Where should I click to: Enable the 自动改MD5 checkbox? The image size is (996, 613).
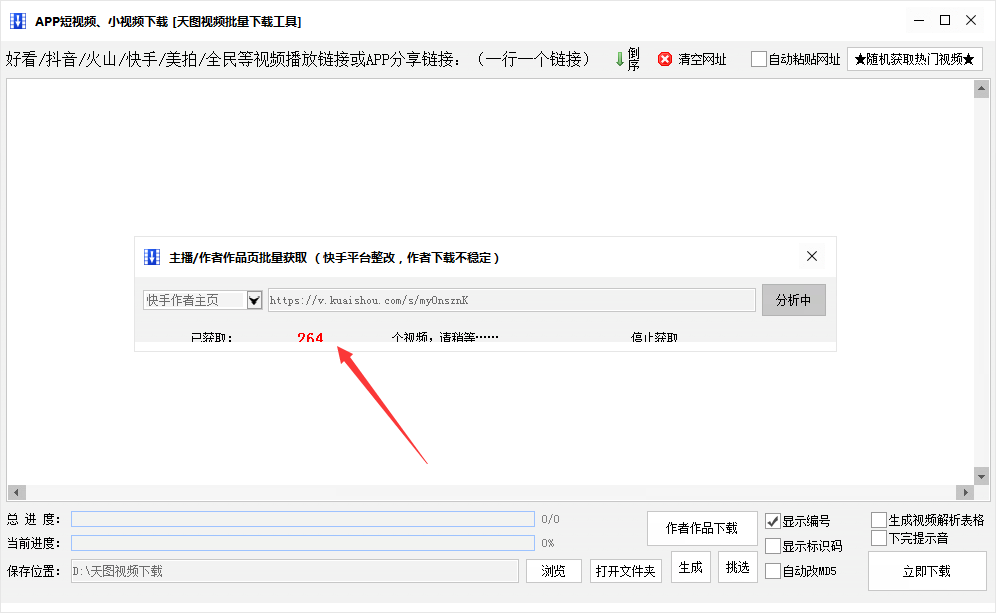tap(772, 570)
